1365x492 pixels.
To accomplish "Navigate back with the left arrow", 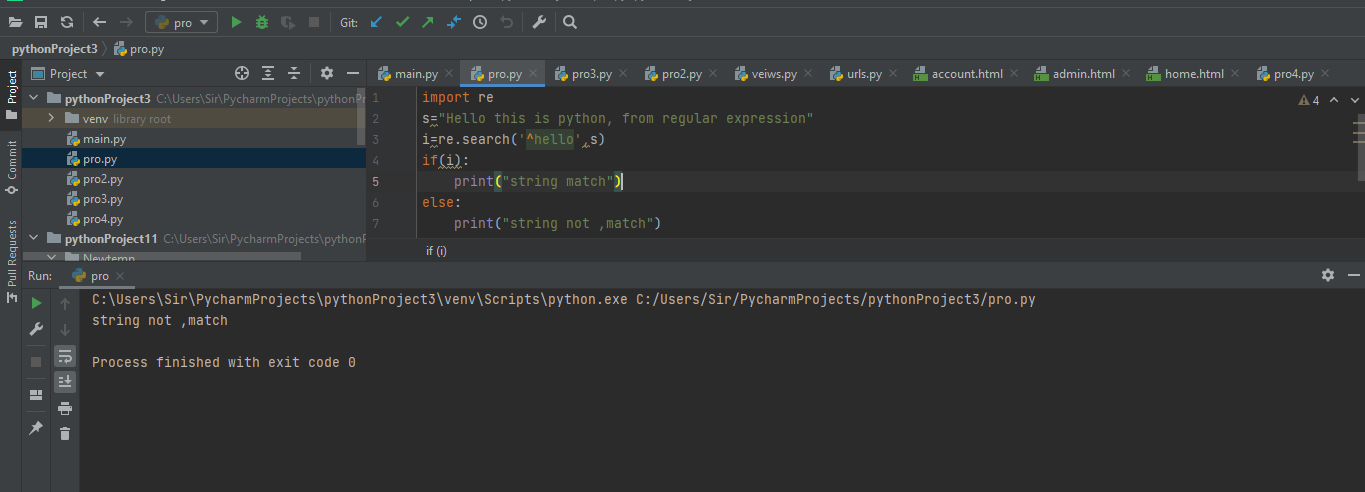I will tap(99, 22).
